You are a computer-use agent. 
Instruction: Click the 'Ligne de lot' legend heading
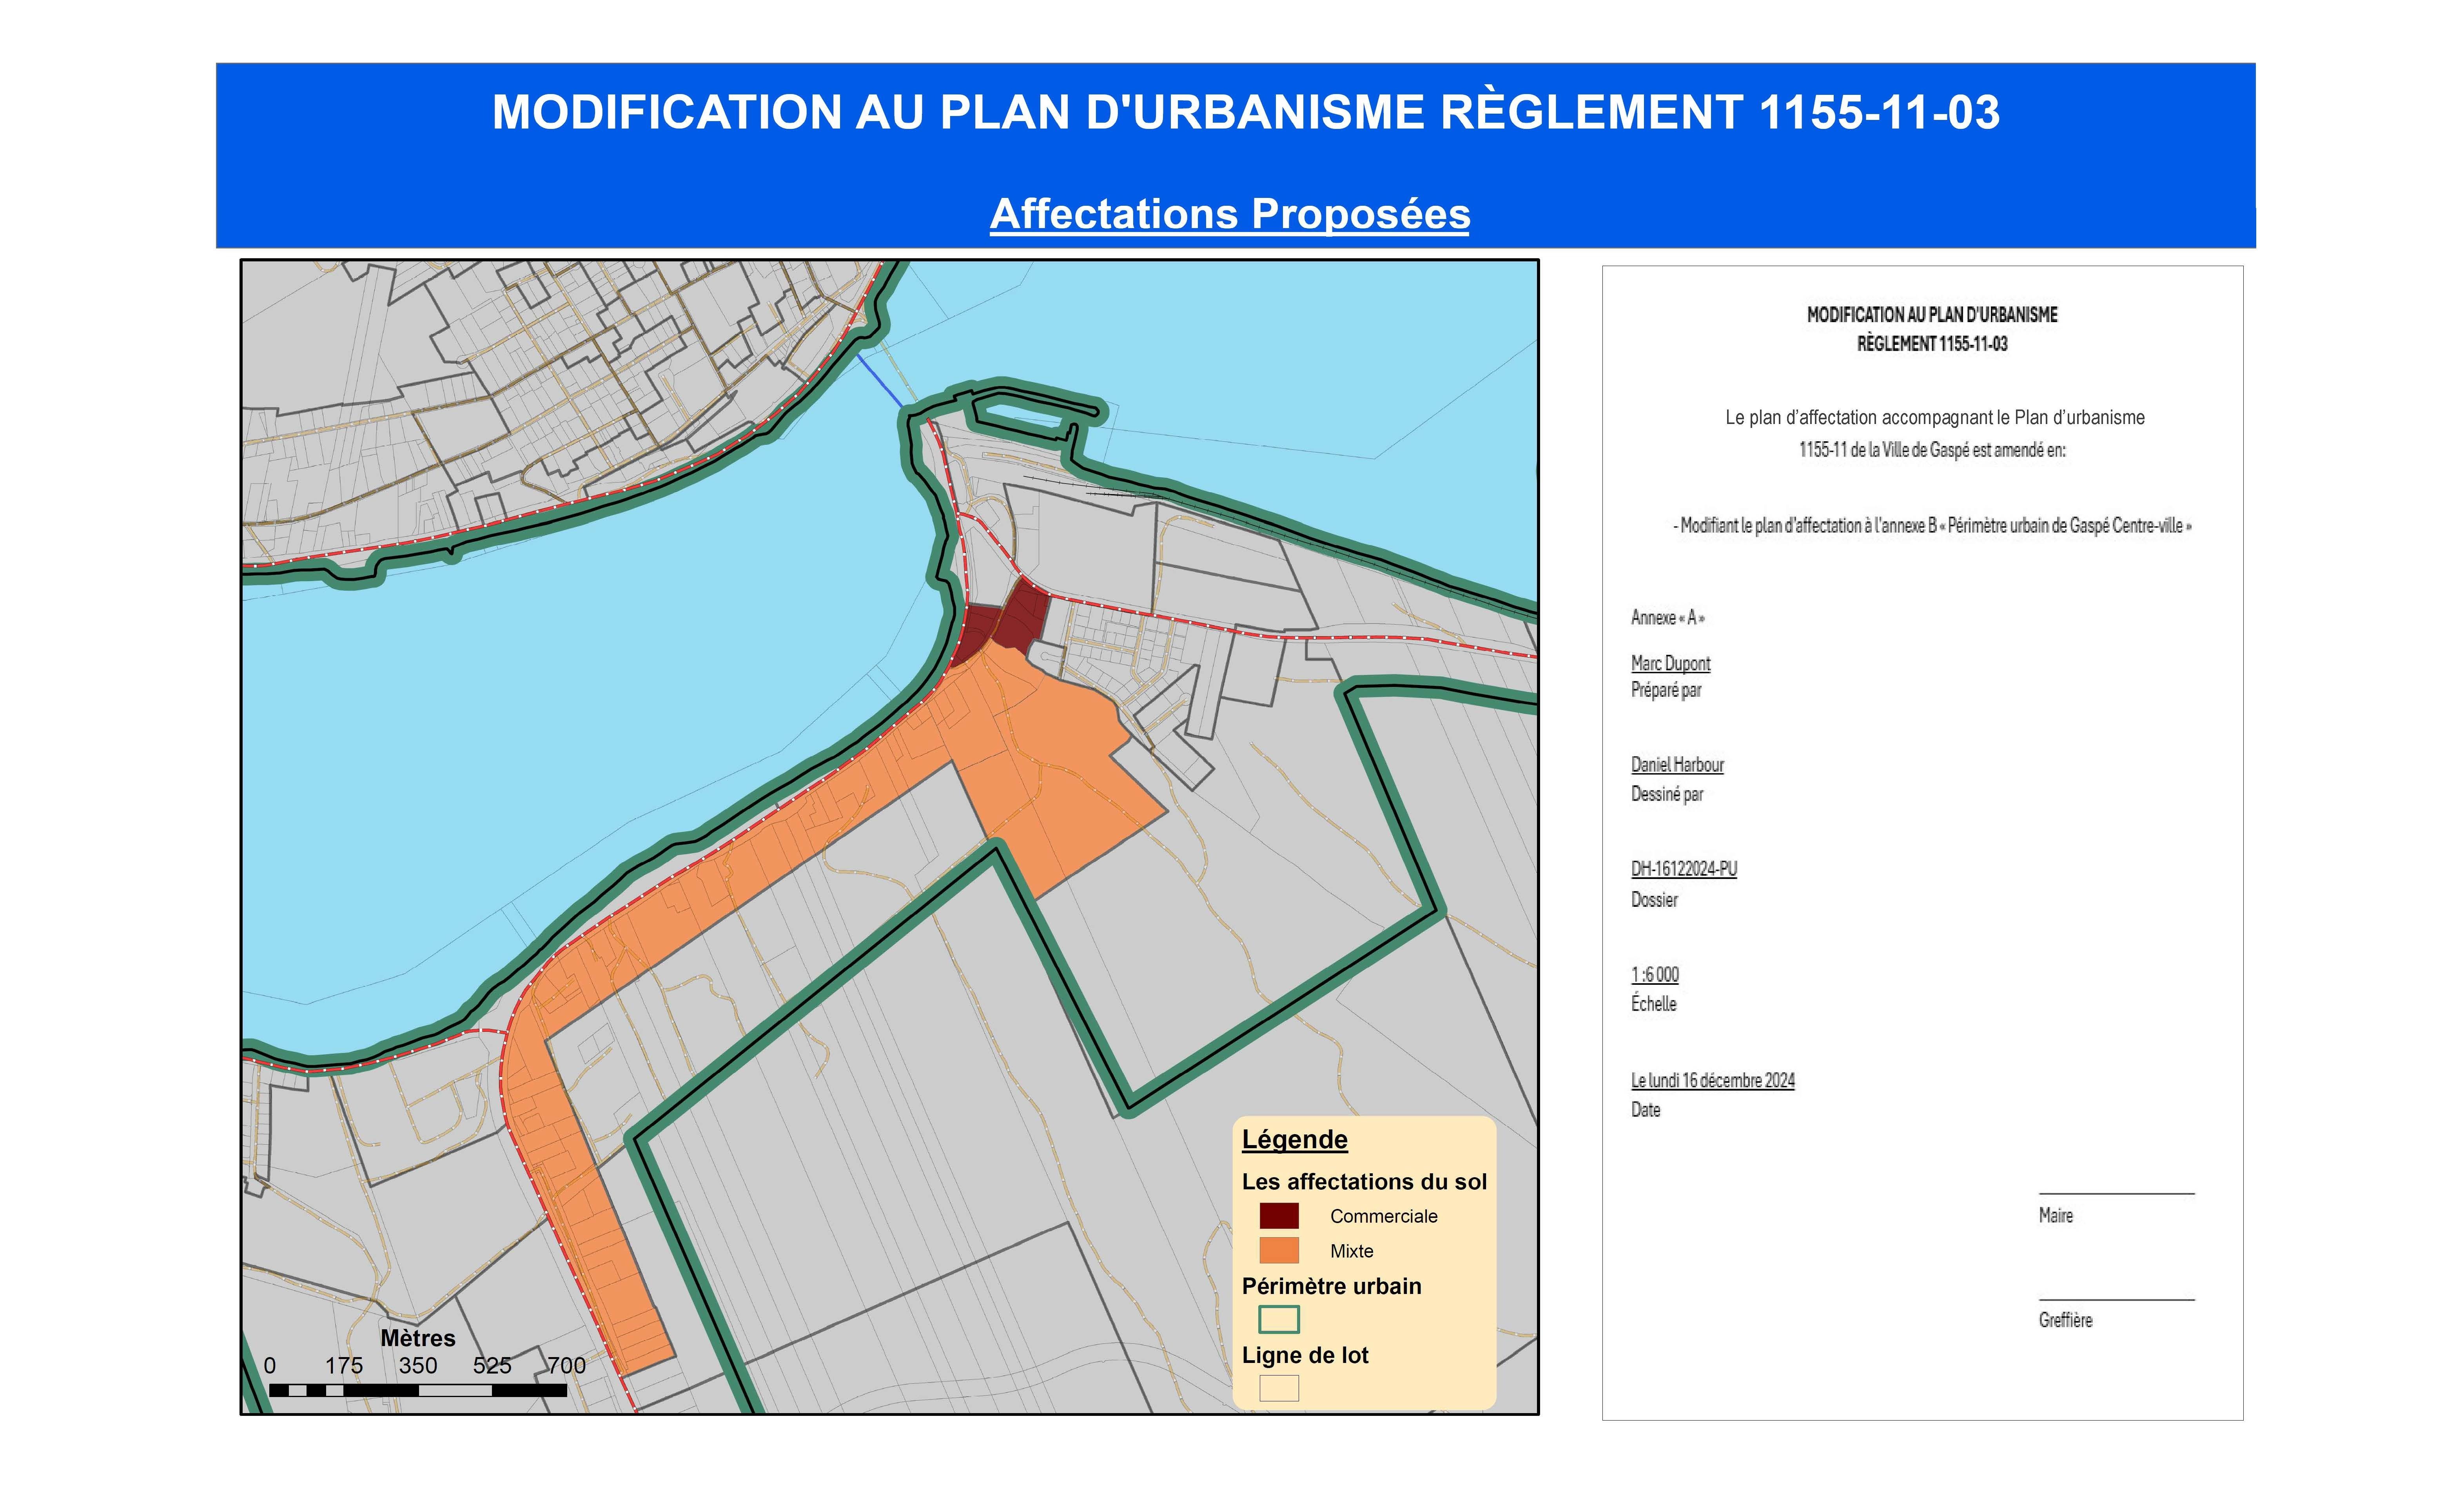coord(1305,1356)
